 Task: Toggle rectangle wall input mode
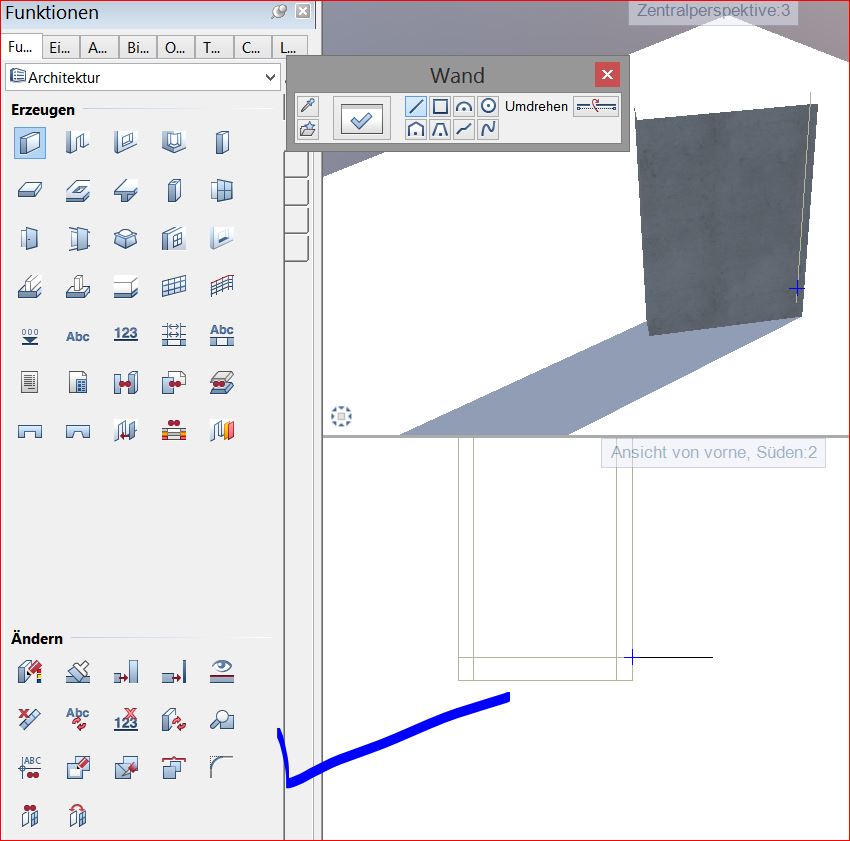[440, 106]
